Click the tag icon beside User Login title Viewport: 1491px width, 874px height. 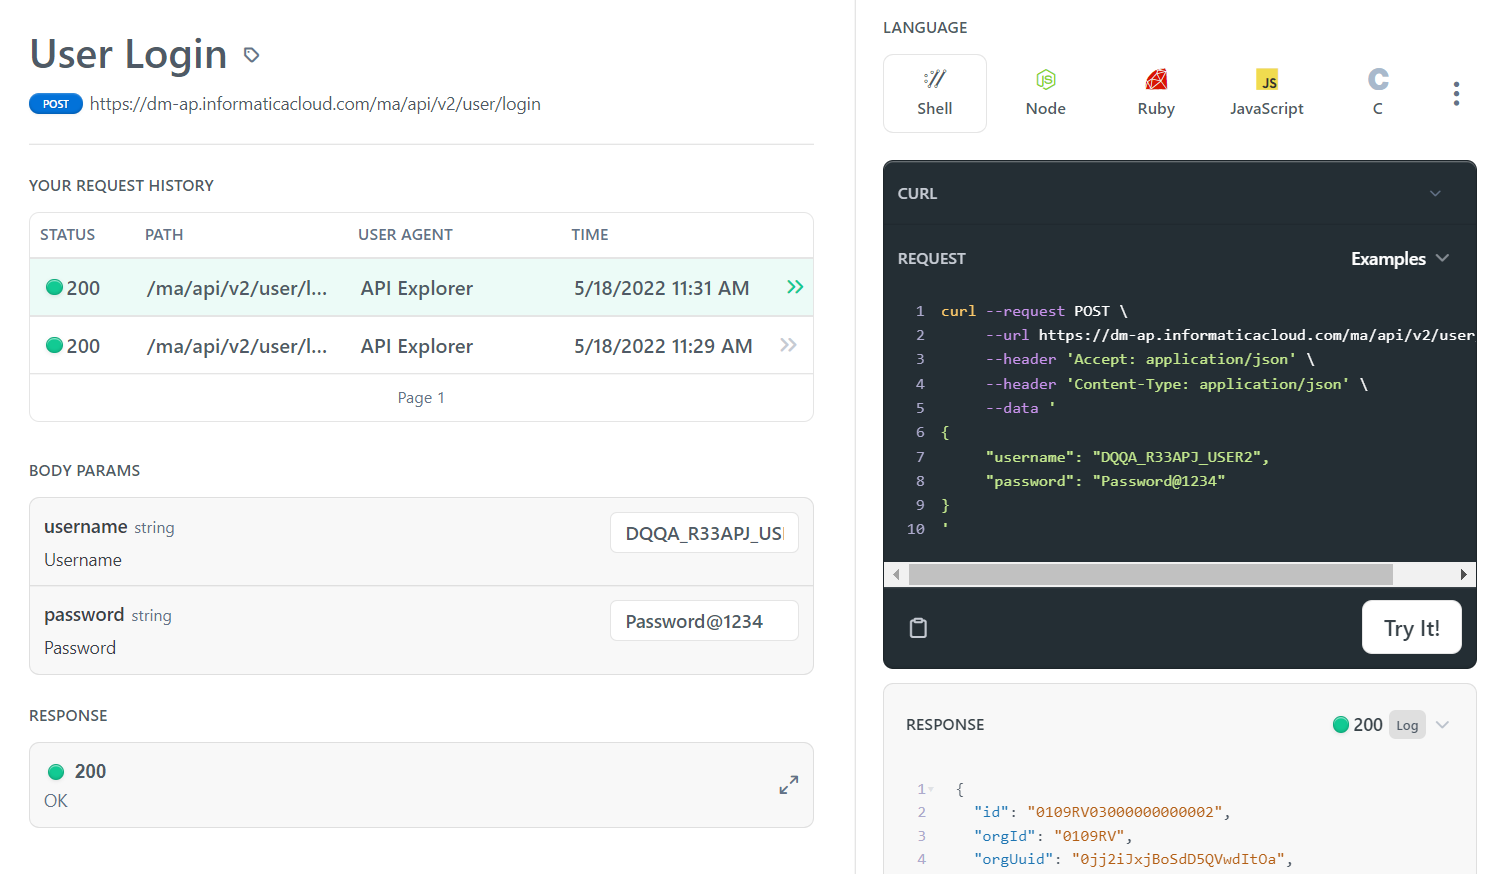click(252, 55)
